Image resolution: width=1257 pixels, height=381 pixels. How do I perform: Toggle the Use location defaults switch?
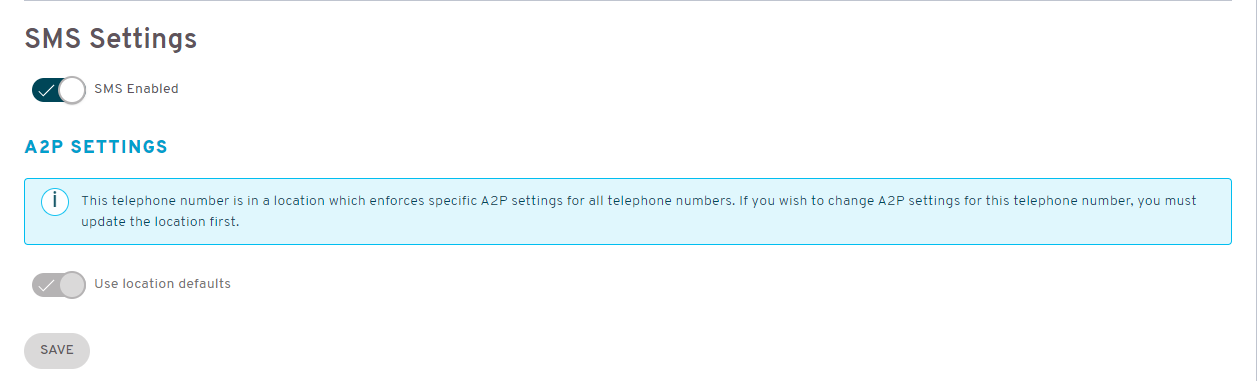(59, 284)
